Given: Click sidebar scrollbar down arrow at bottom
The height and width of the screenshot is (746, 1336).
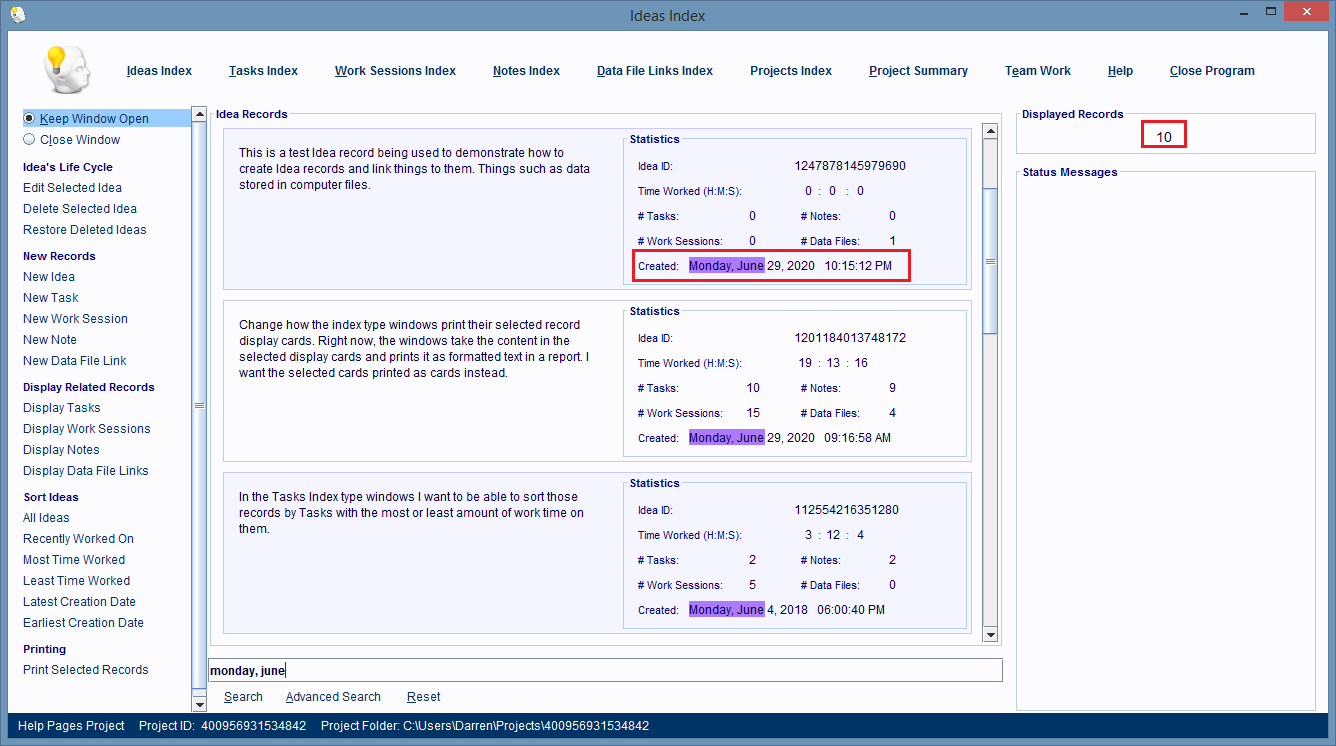Looking at the screenshot, I should pos(198,705).
